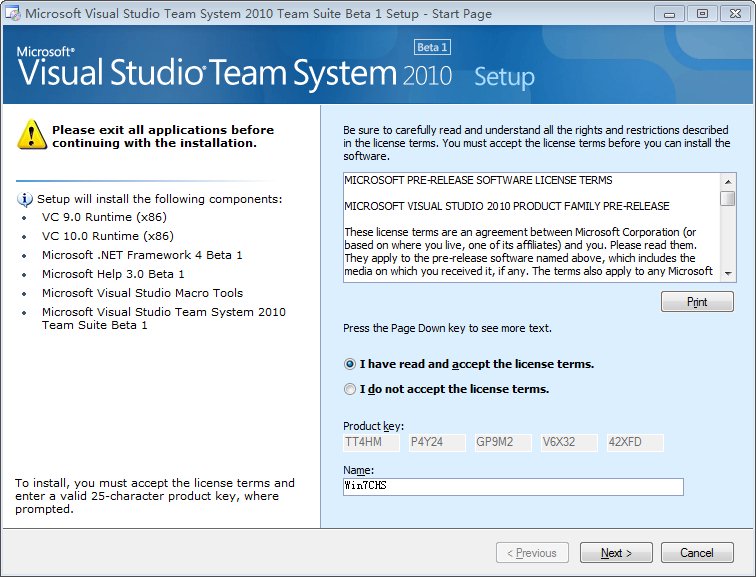Click product key box P4Y24
Viewport: 756px width, 577px height.
click(437, 443)
